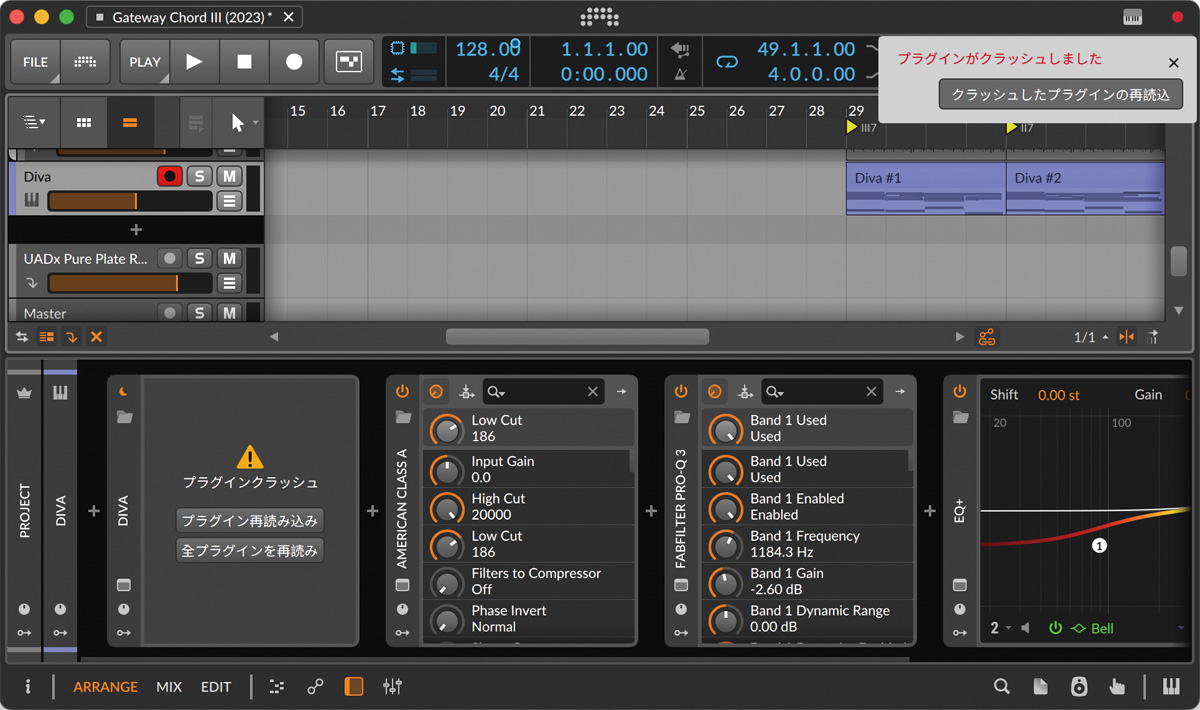Solo the UADx Pure Plate track

pyautogui.click(x=199, y=258)
